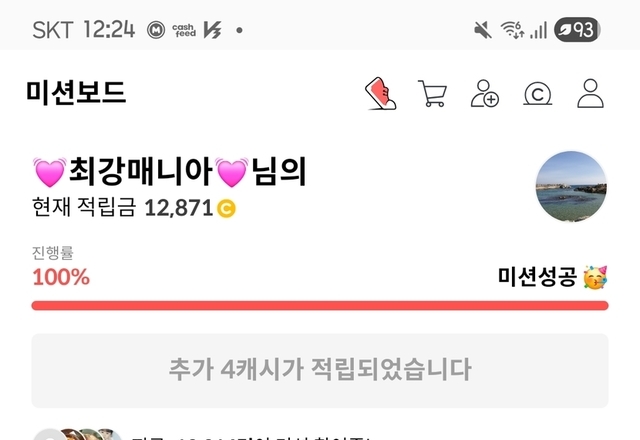Tap the 최강매니아 nickname heading
The height and width of the screenshot is (440, 640).
coord(169,171)
